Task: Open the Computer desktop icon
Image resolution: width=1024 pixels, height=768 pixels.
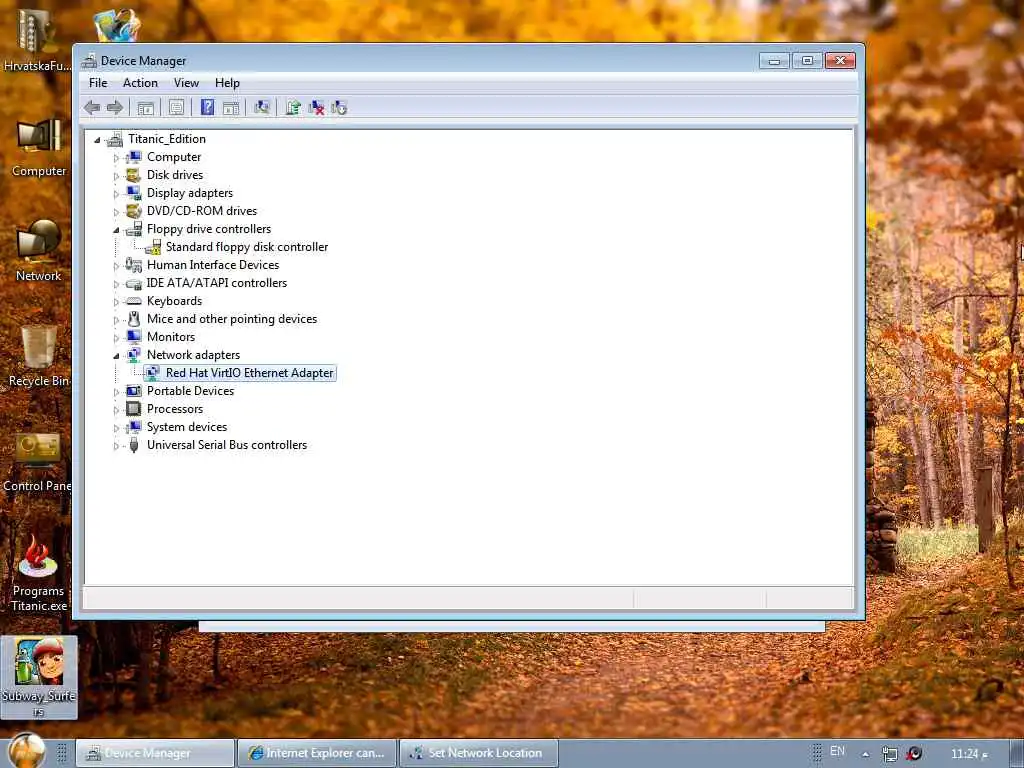Action: (39, 147)
